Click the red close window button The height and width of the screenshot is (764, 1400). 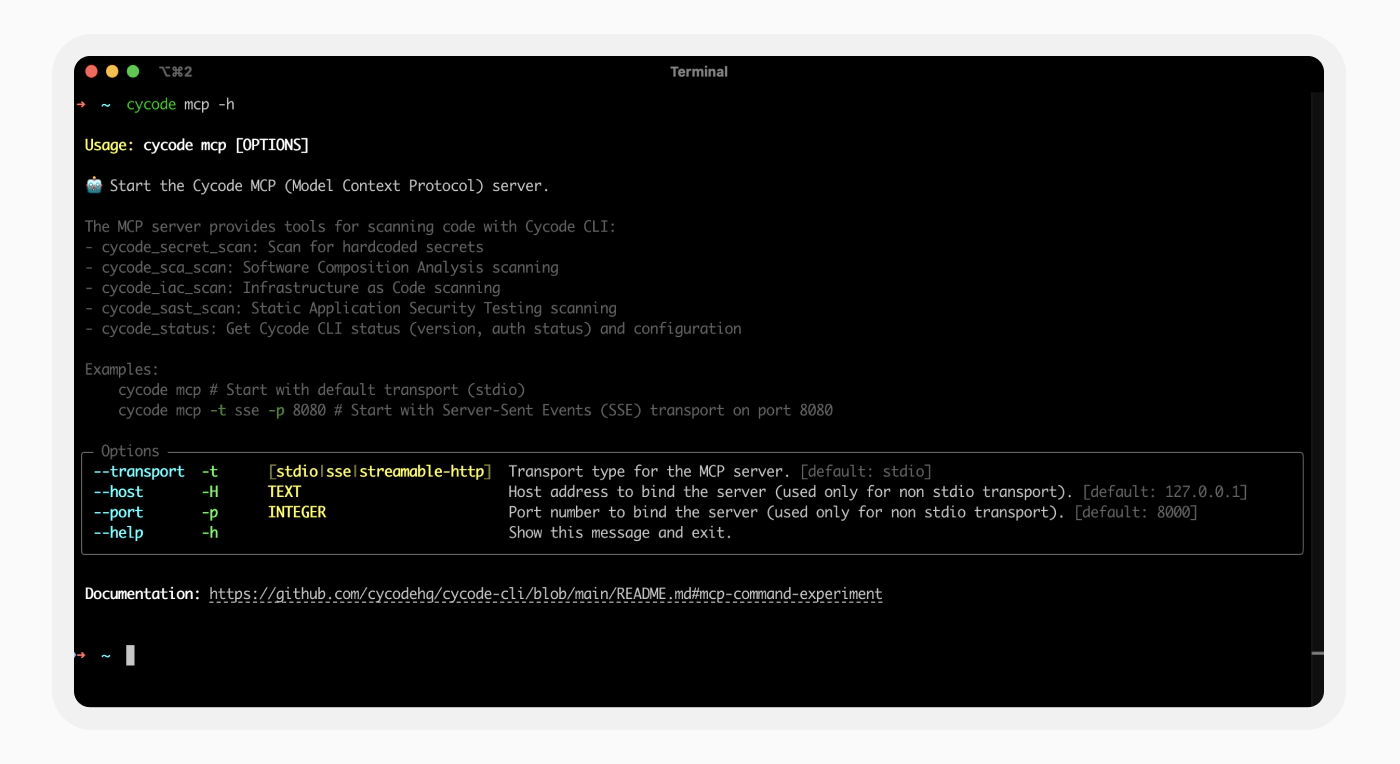92,72
